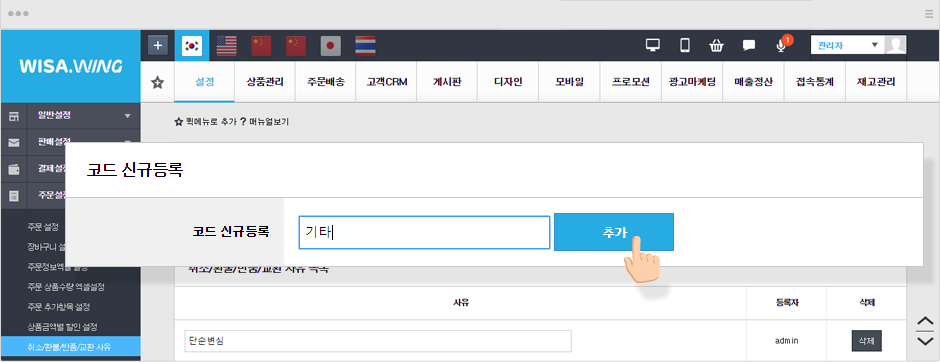Open the 재고관리 tab

pyautogui.click(x=876, y=82)
